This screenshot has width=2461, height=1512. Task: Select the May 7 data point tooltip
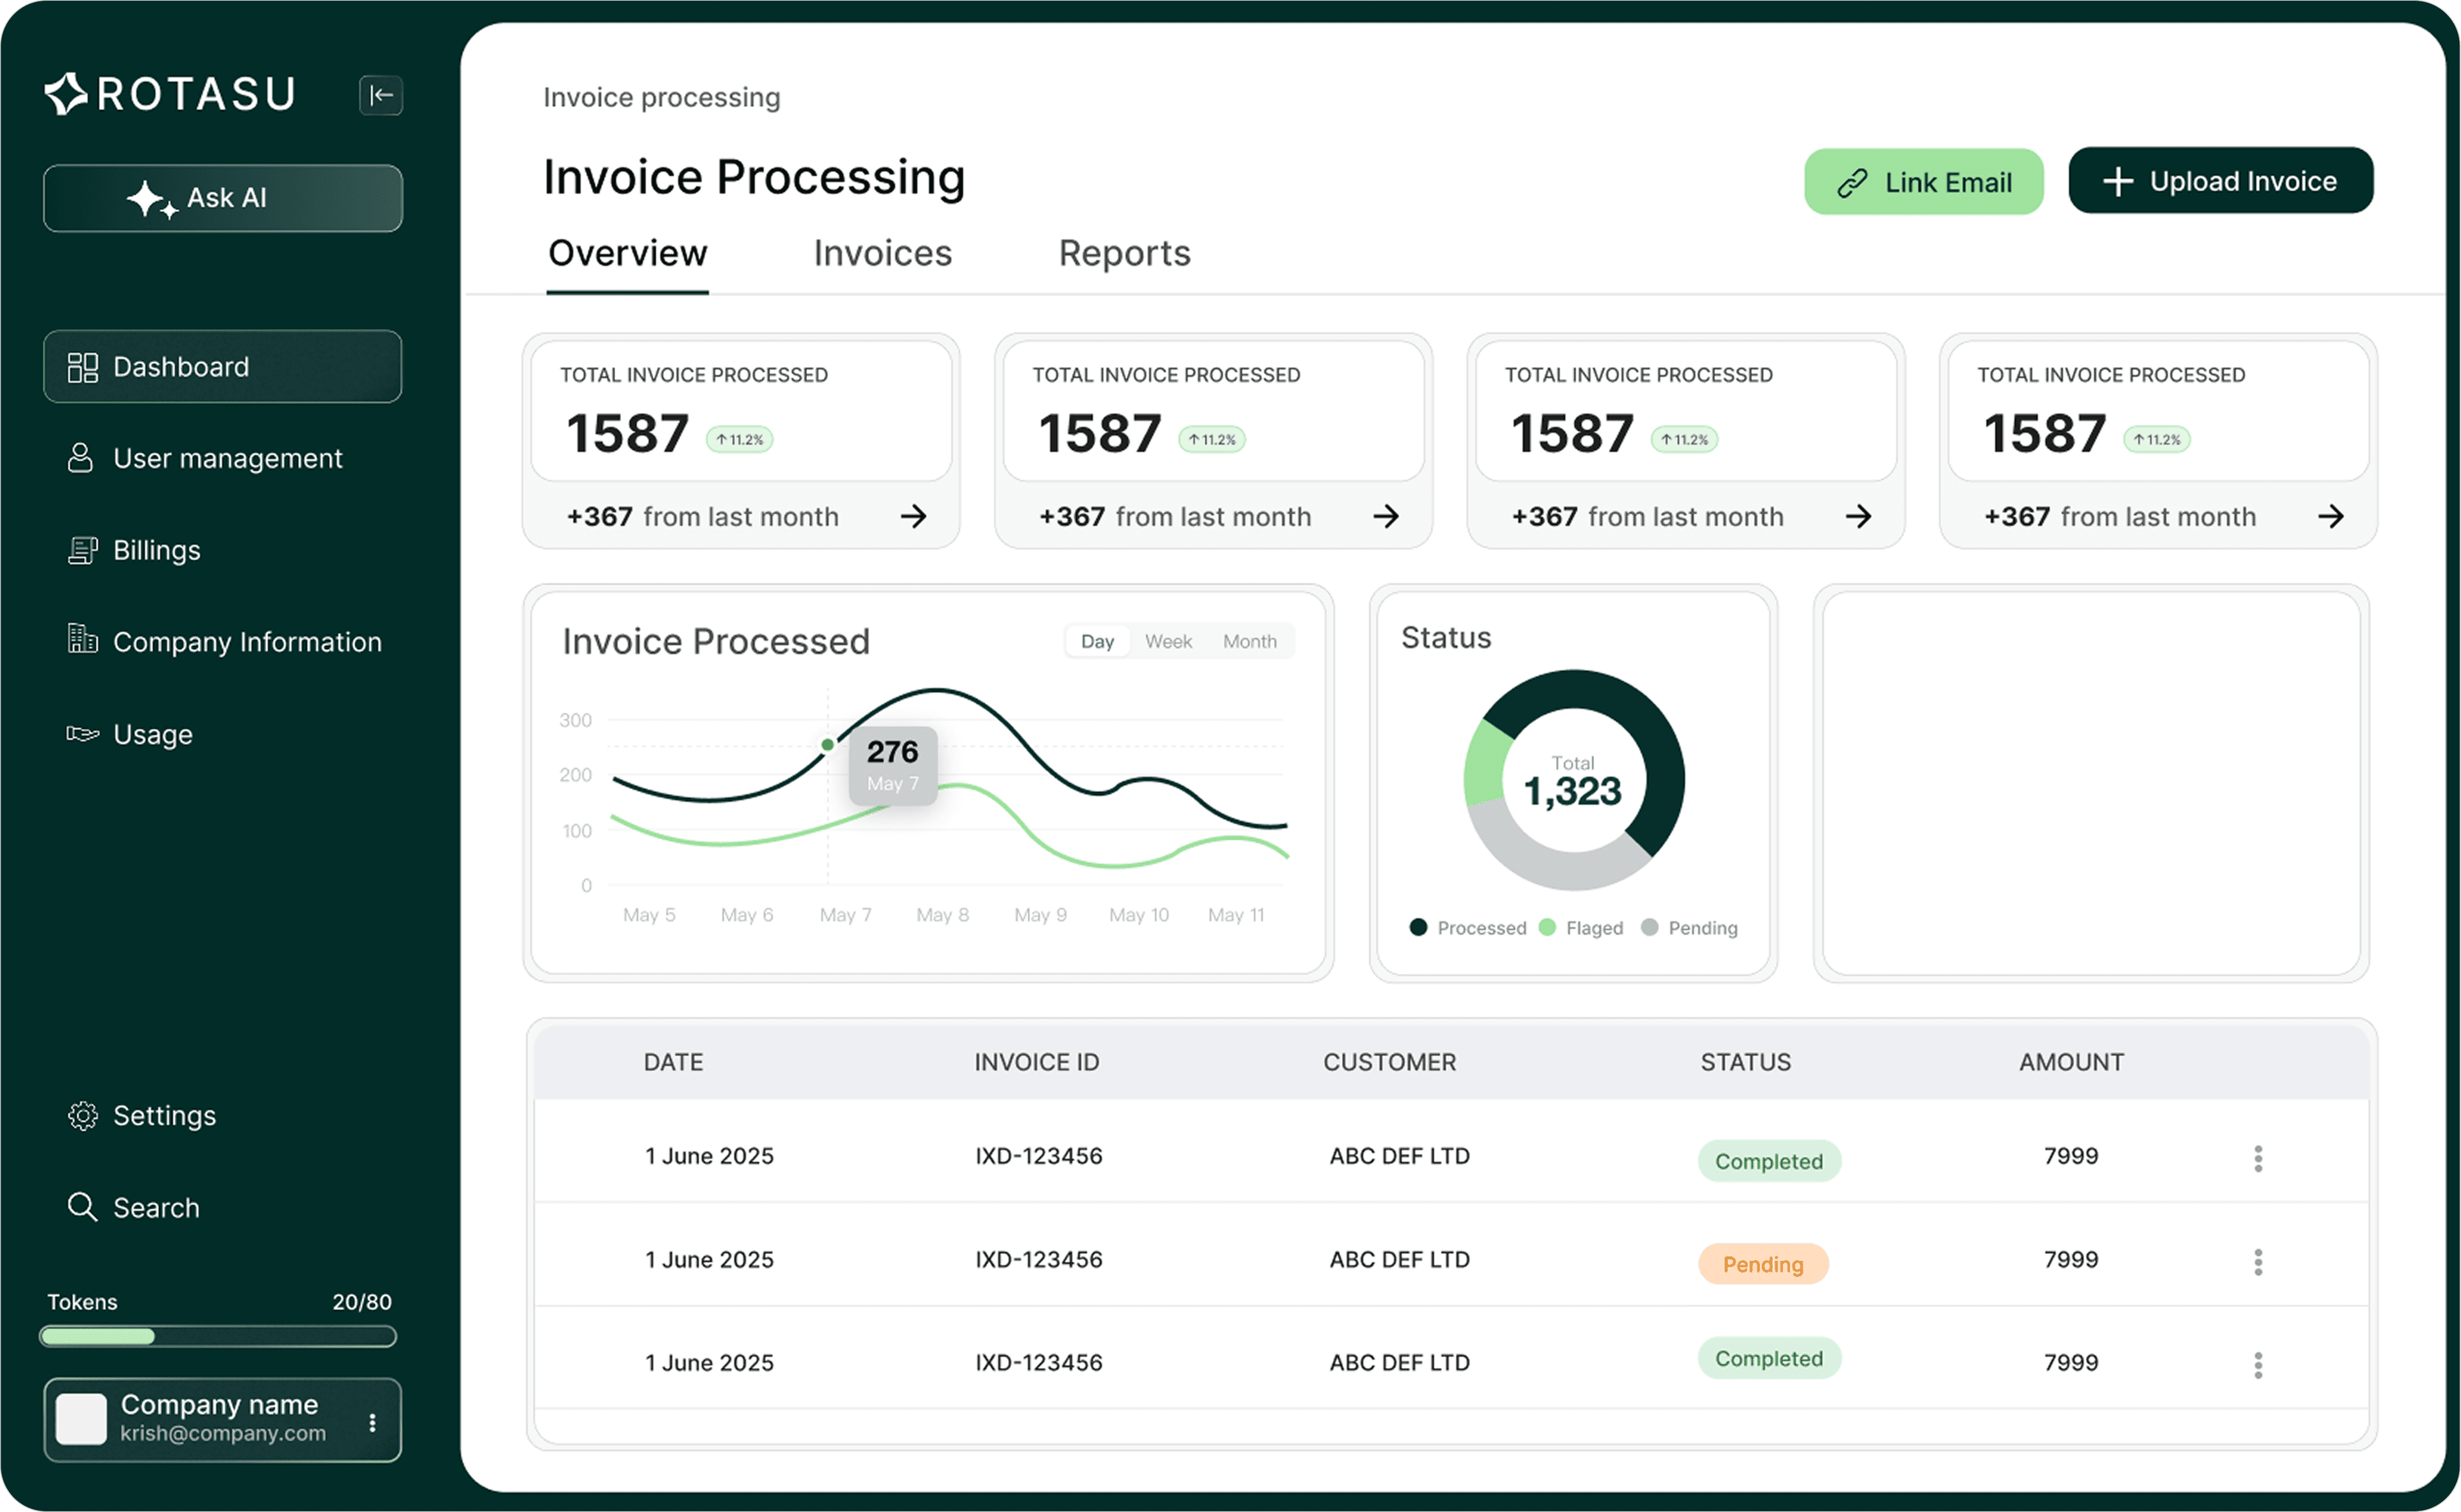point(892,765)
